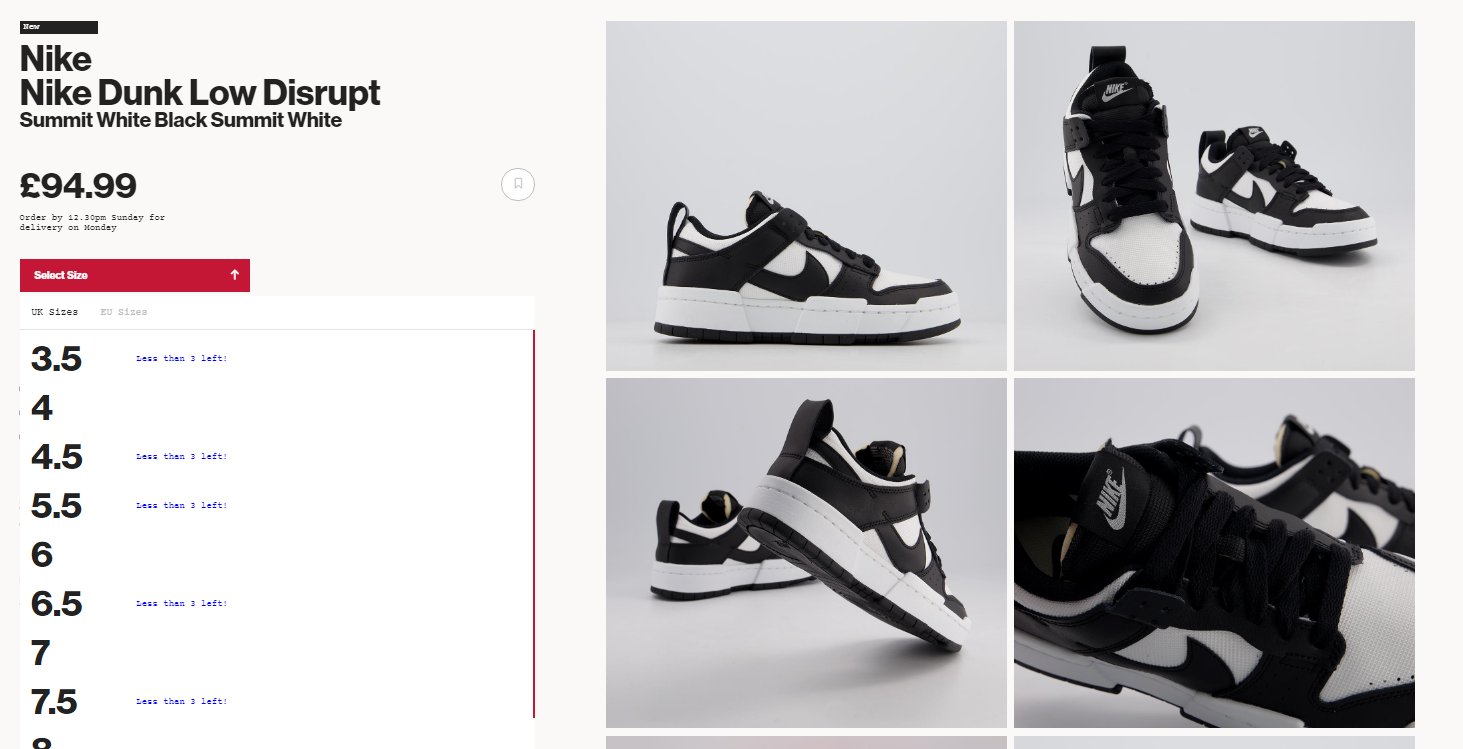Image resolution: width=1463 pixels, height=749 pixels.
Task: Collapse the Select Size dropdown
Action: (135, 275)
